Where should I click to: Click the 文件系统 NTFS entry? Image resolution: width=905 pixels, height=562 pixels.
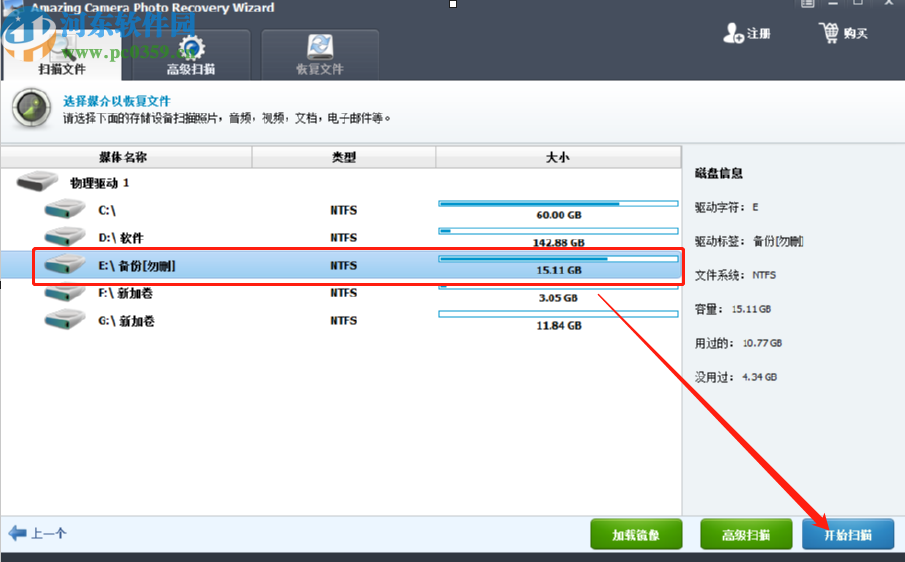(x=735, y=275)
